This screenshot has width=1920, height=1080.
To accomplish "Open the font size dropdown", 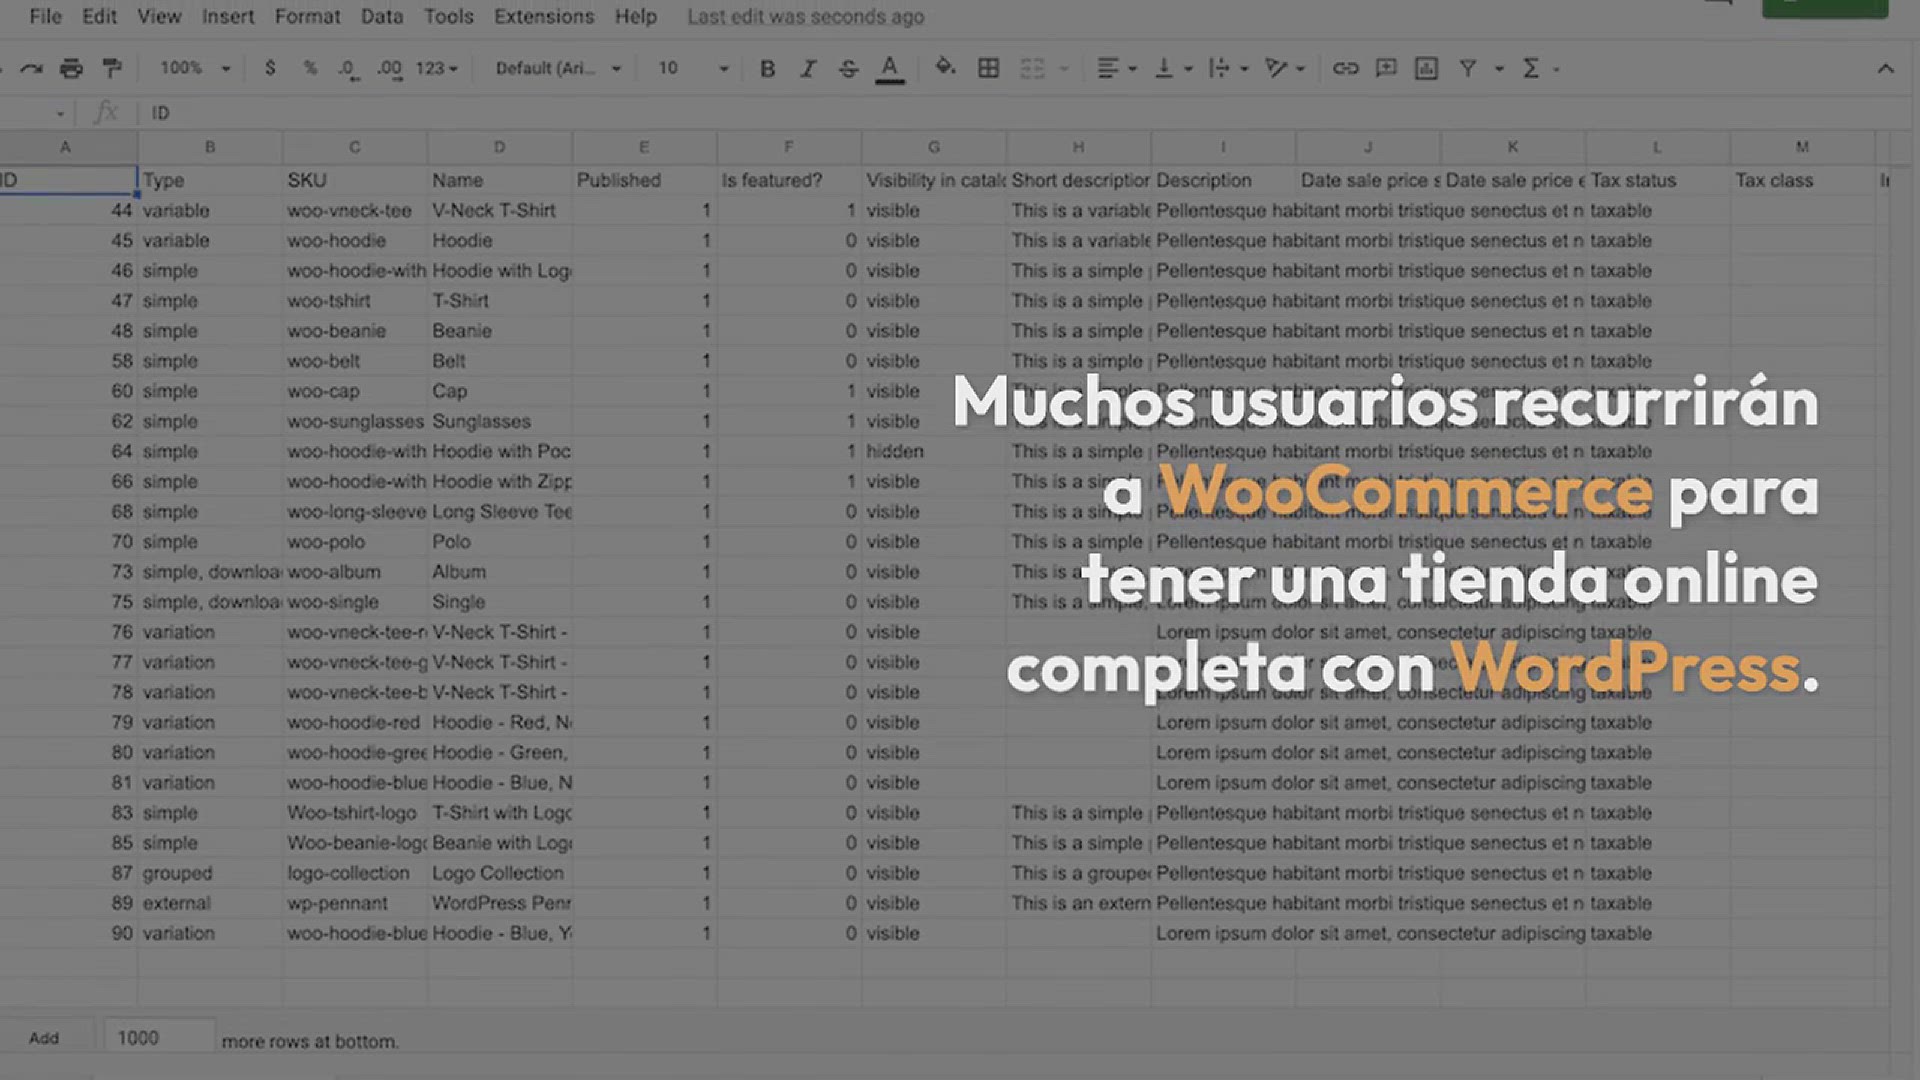I will [692, 68].
